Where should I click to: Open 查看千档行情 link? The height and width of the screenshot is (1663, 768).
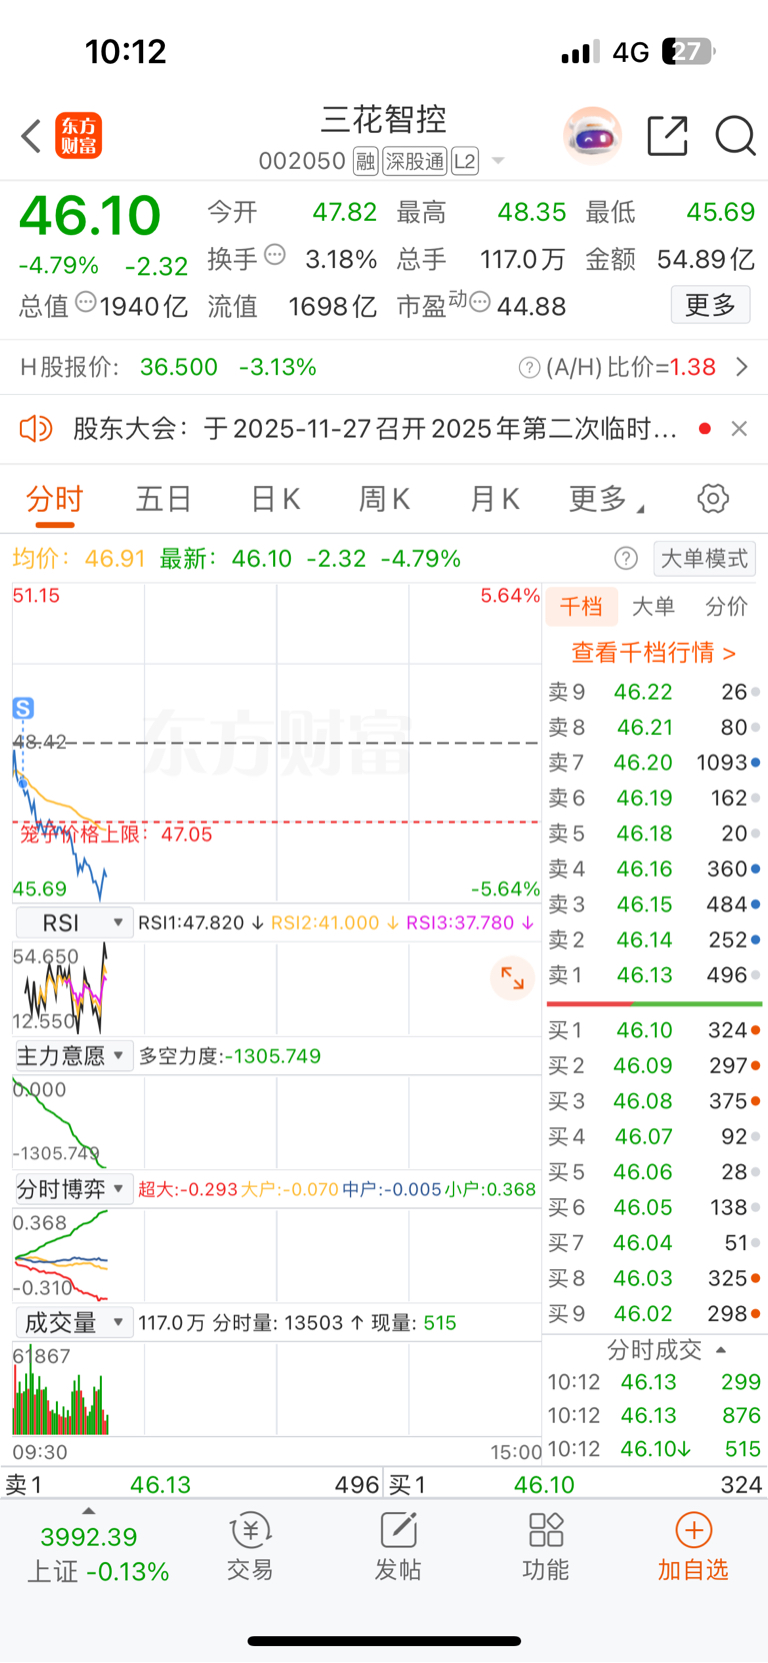pyautogui.click(x=654, y=653)
